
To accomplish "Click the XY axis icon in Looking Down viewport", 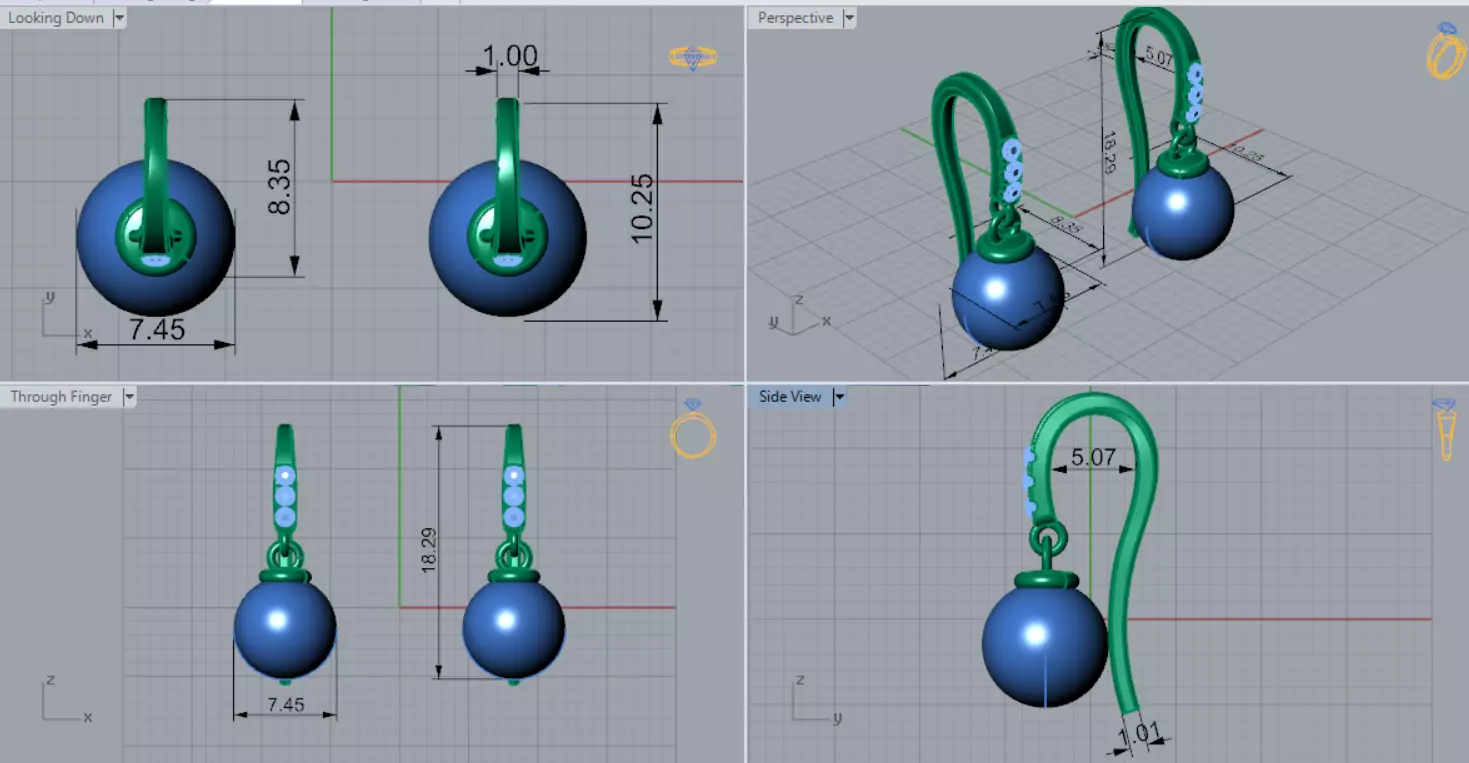I will (x=67, y=314).
